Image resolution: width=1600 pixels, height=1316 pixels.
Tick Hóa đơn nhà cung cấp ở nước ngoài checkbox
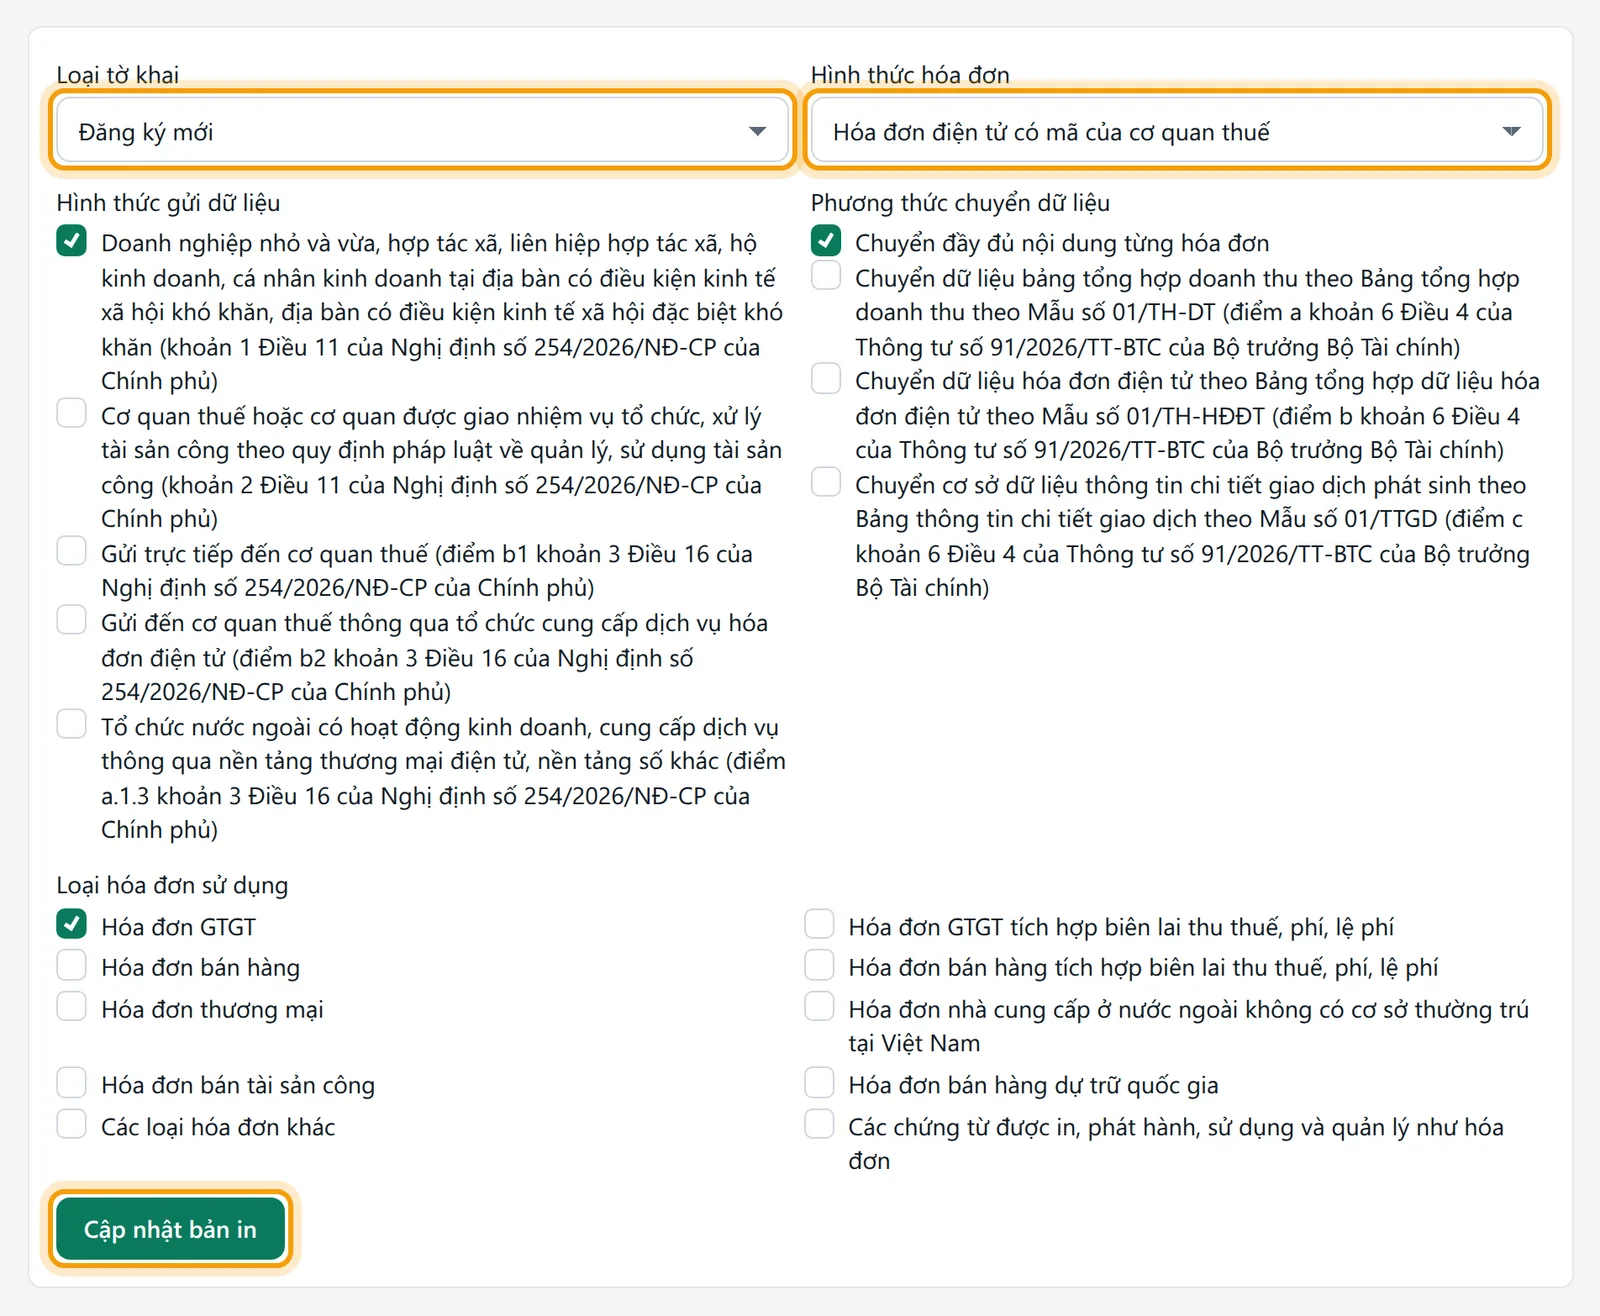pos(819,1007)
